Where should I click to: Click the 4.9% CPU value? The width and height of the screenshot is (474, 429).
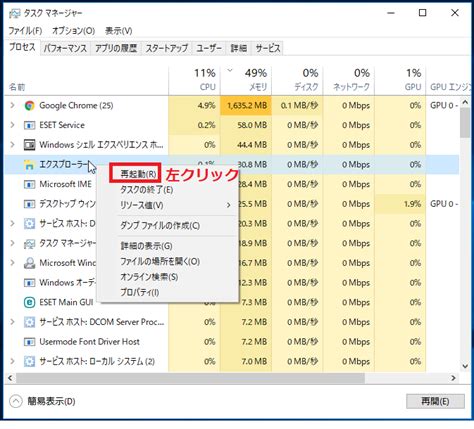[207, 106]
